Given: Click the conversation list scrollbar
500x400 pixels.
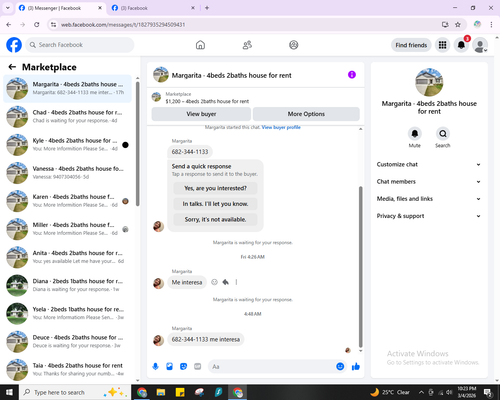Looking at the screenshot, I should [x=138, y=144].
